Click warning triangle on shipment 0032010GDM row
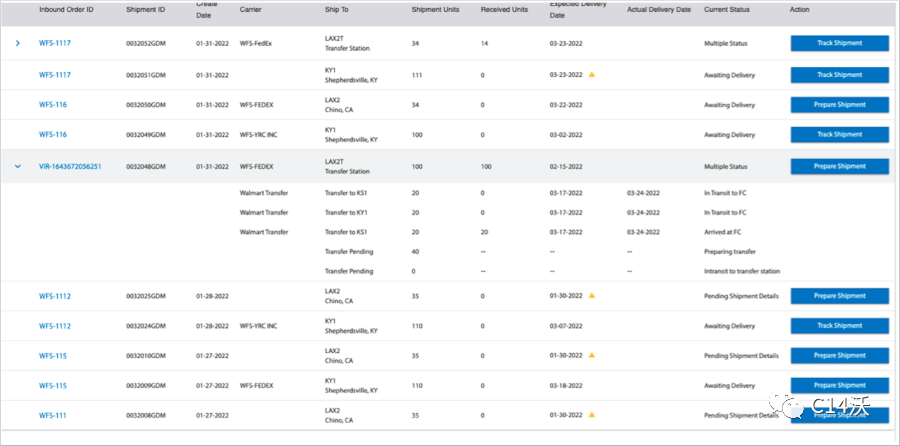Image resolution: width=900 pixels, height=446 pixels. [x=592, y=355]
